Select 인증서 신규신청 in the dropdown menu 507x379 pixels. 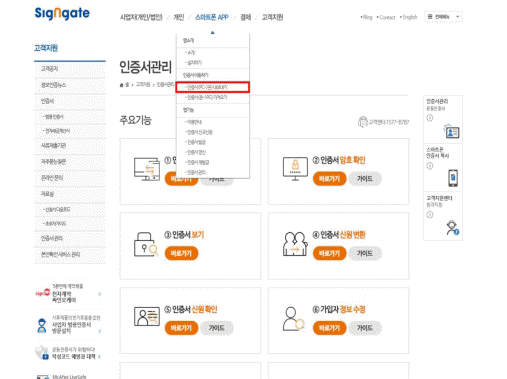click(x=199, y=132)
